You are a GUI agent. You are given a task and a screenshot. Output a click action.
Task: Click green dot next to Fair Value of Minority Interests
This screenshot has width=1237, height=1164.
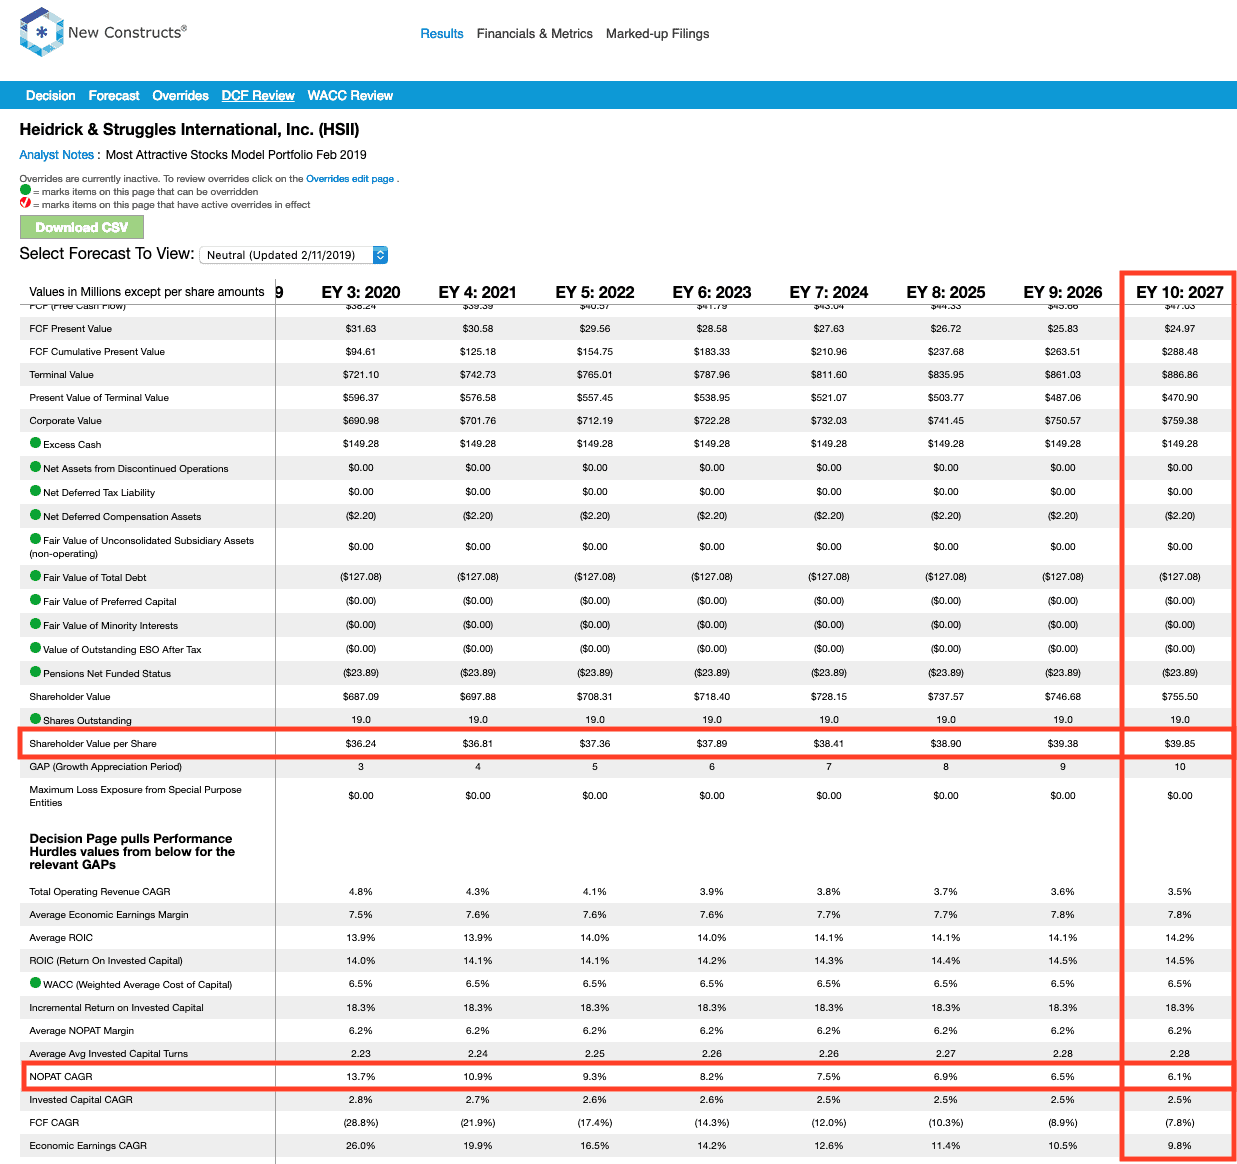[x=35, y=624]
